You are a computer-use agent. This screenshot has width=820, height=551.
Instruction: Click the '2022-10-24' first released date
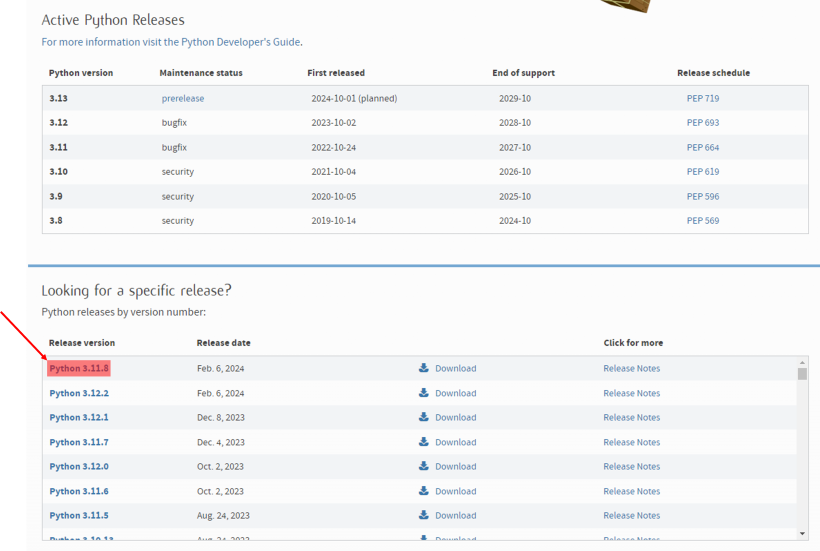[x=334, y=147]
